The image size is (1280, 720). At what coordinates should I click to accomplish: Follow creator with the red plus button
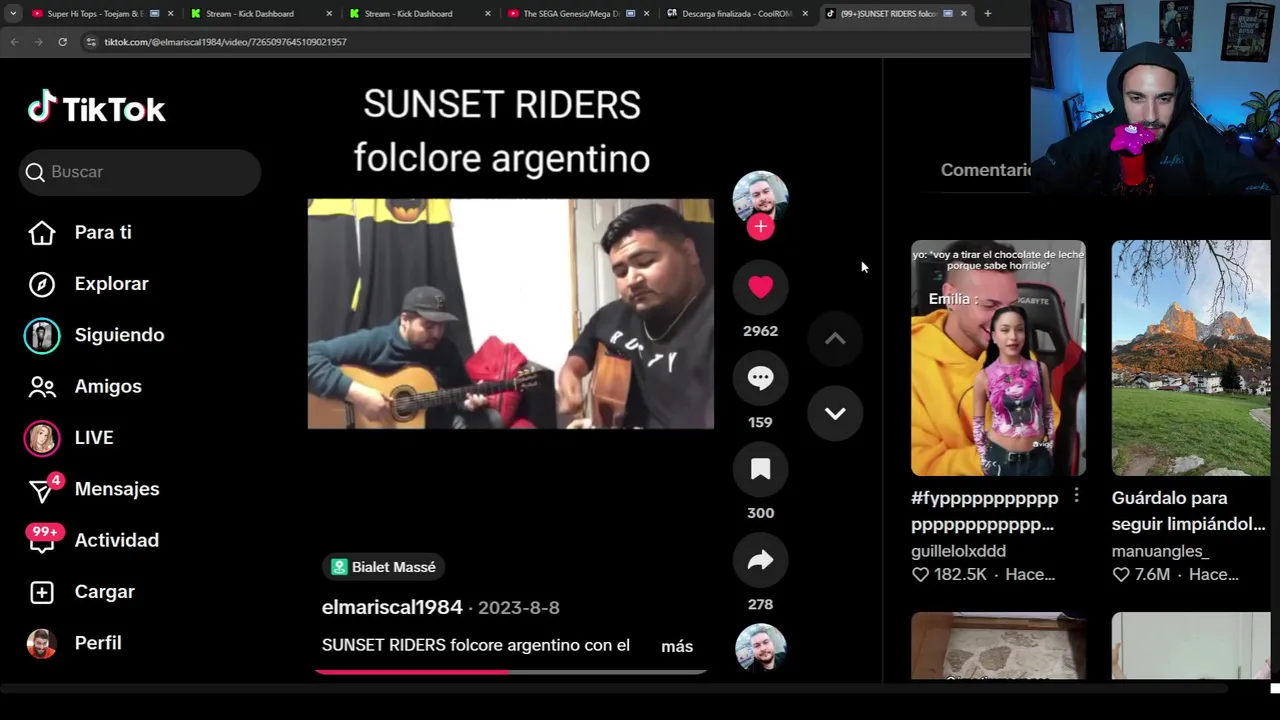coord(760,227)
